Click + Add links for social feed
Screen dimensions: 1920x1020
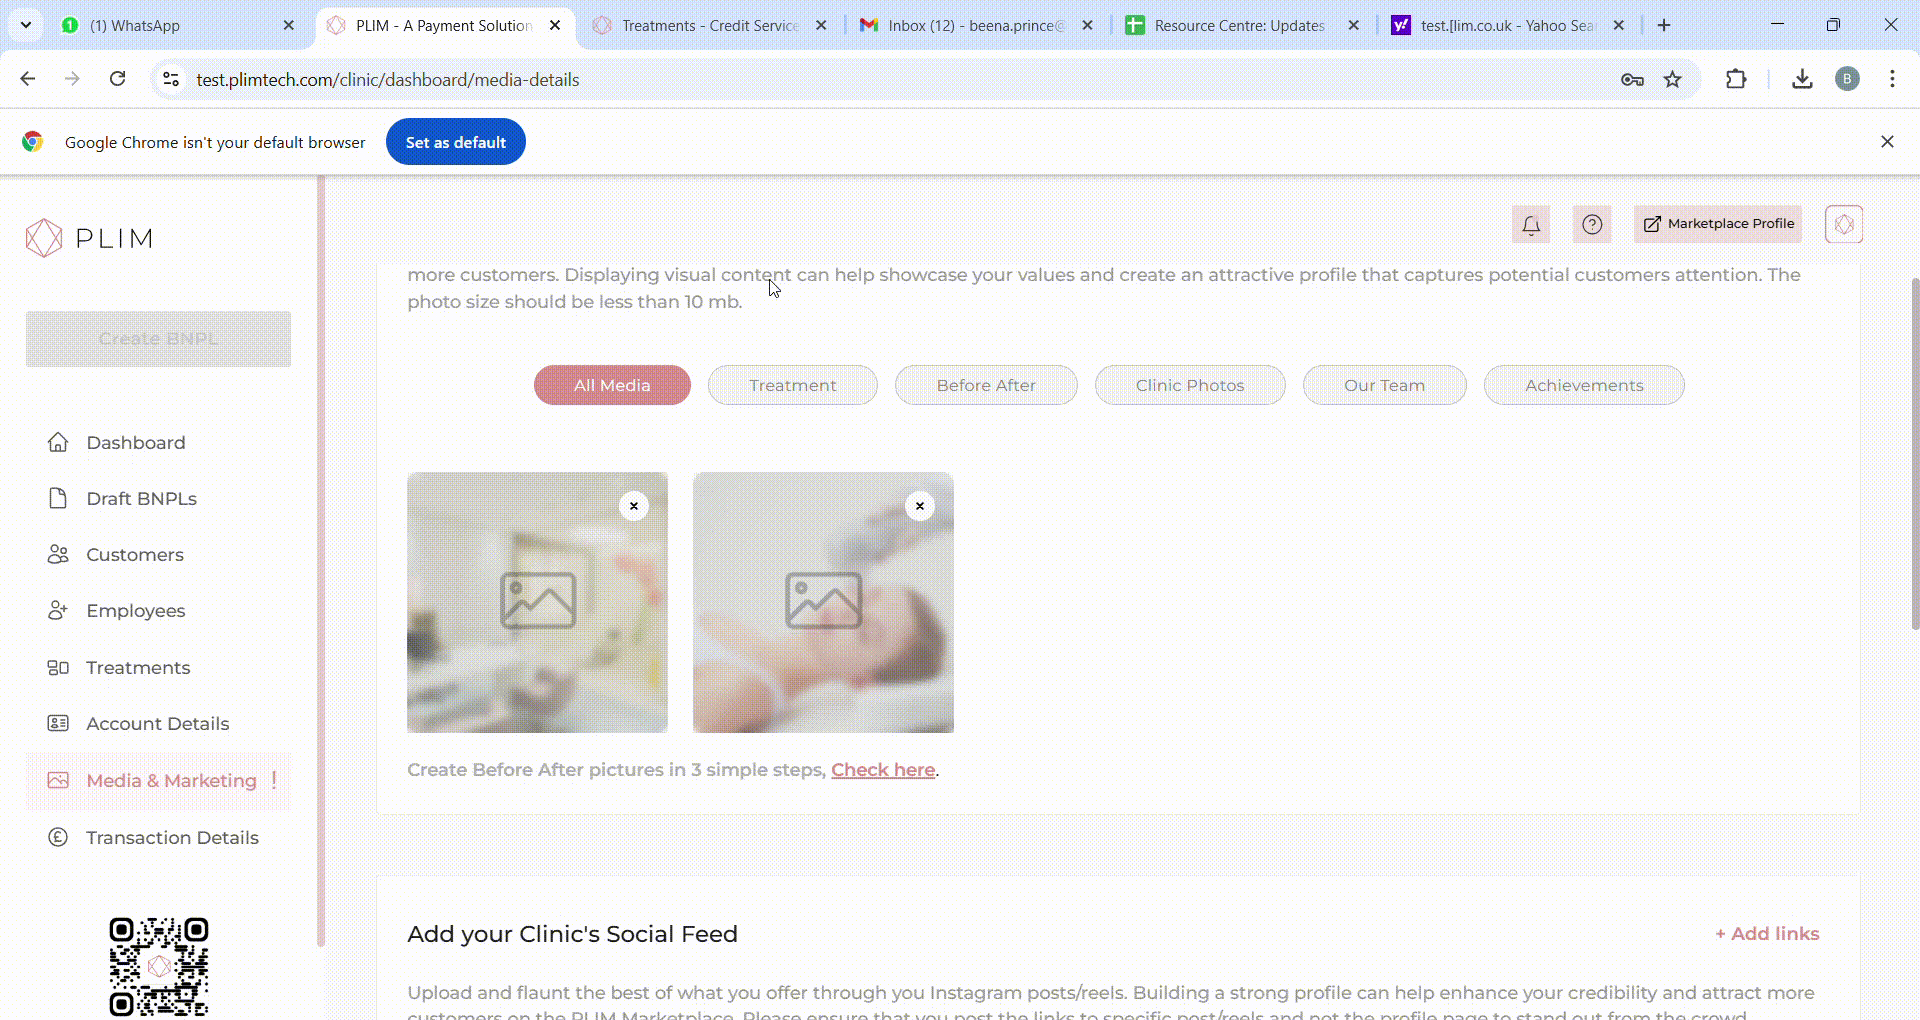click(1767, 933)
